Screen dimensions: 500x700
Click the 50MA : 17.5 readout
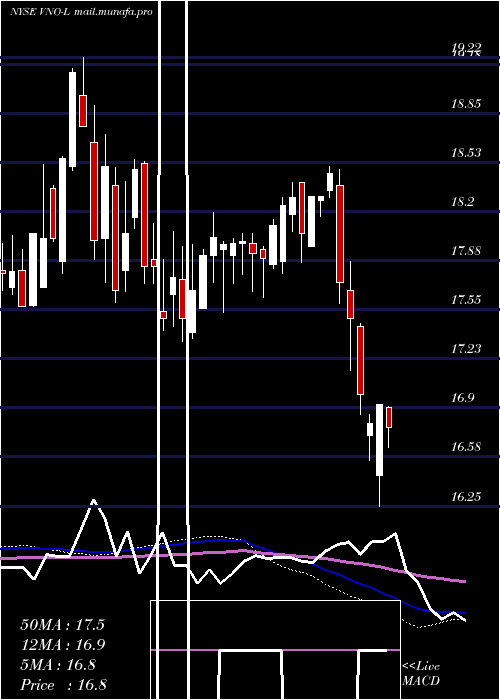click(62, 625)
